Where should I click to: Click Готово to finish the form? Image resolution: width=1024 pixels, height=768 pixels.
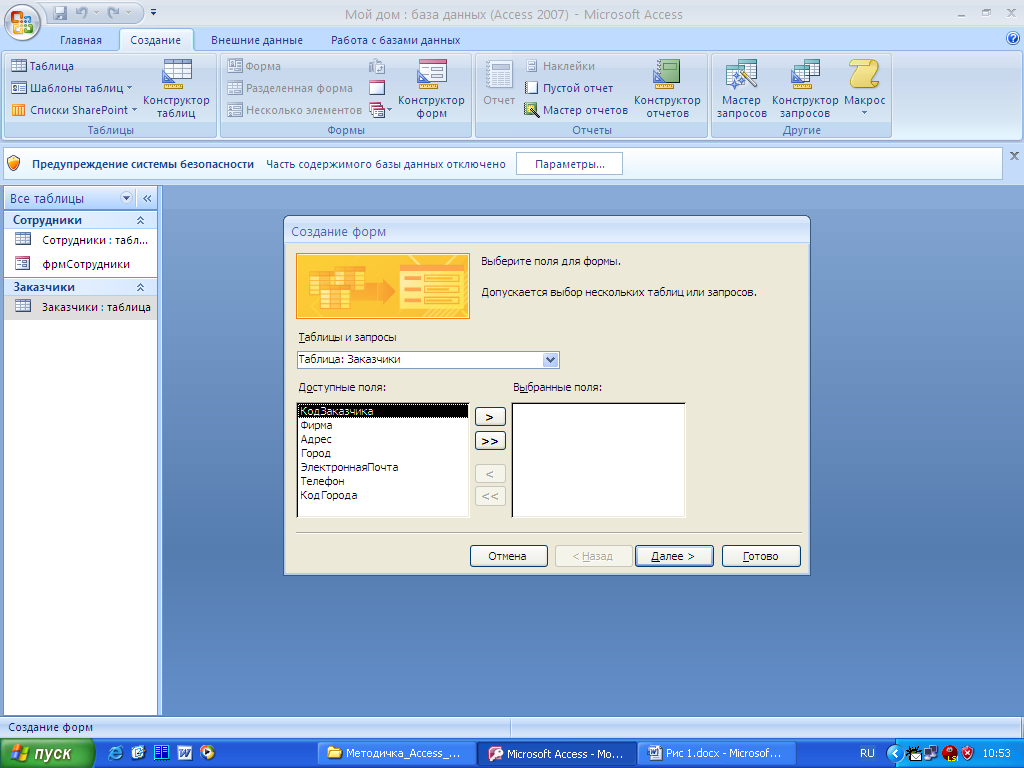click(761, 556)
